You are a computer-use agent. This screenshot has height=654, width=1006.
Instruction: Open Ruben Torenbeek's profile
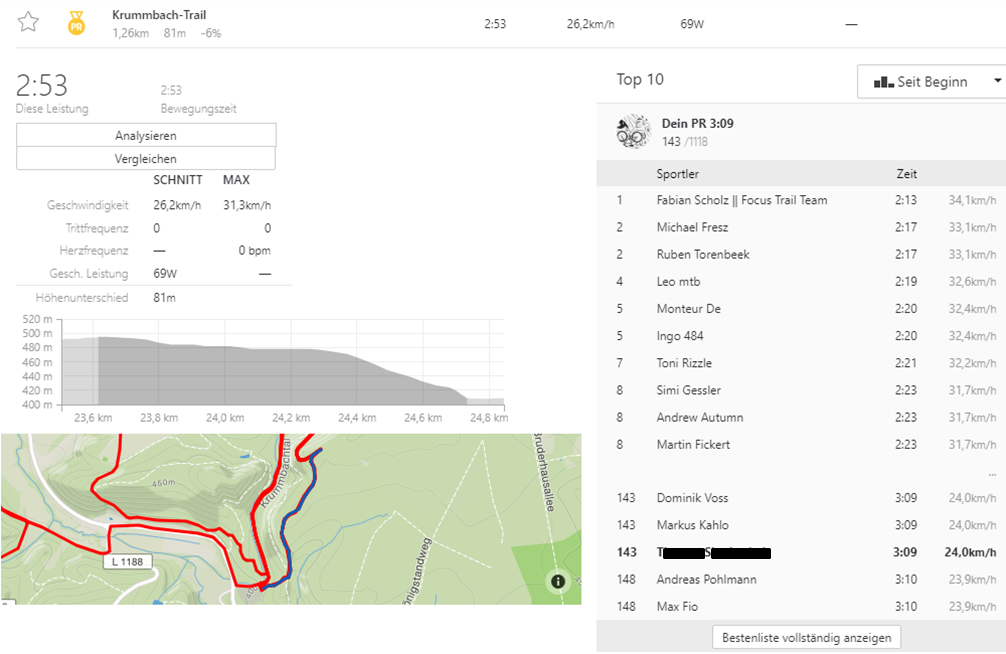pyautogui.click(x=702, y=254)
